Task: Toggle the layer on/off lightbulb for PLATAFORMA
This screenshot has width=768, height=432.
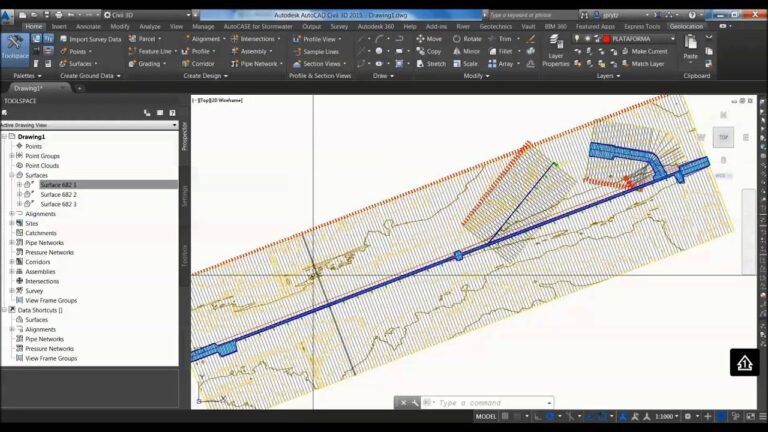Action: point(577,38)
